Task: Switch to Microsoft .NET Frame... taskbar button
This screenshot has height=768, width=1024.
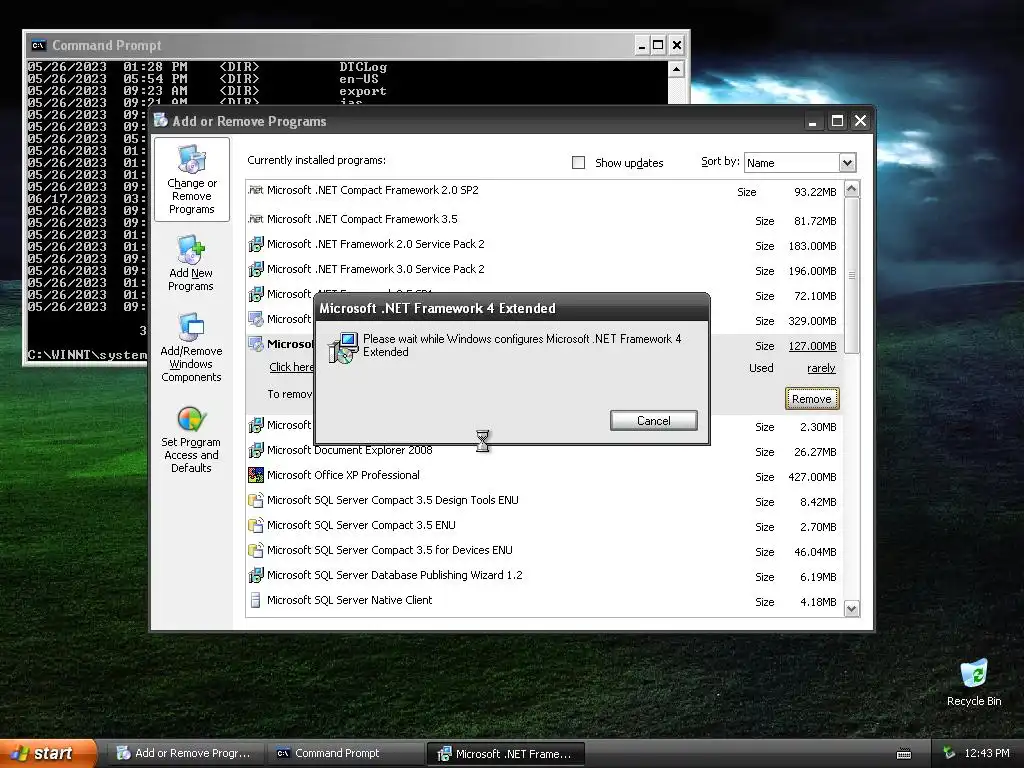Action: pos(505,754)
